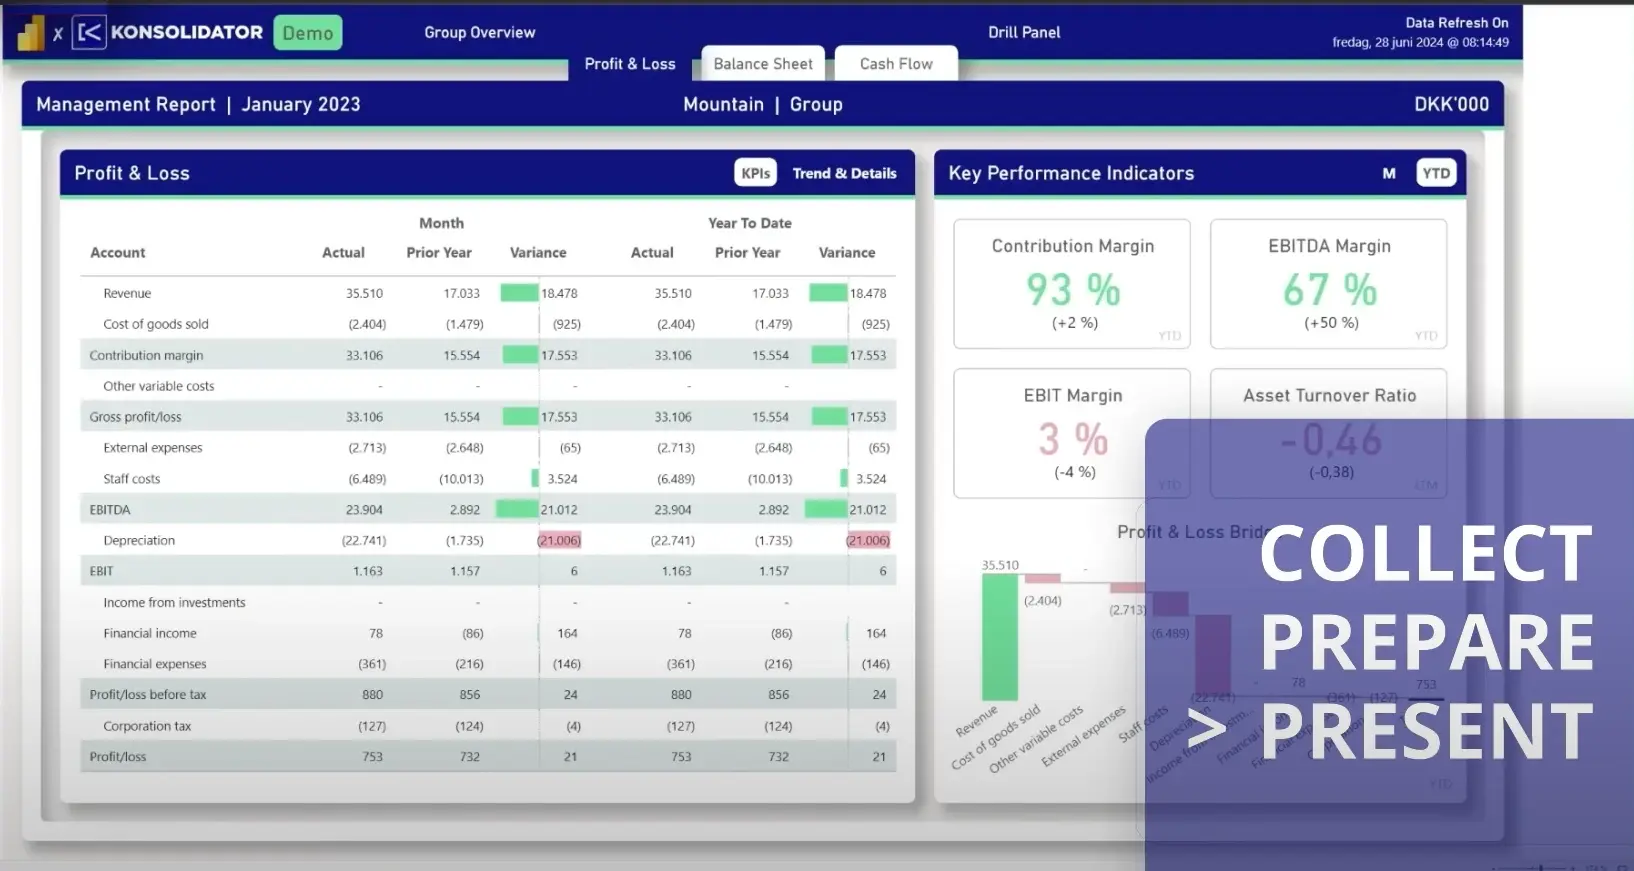This screenshot has height=871, width=1634.
Task: Click the green Demo badge
Action: pyautogui.click(x=308, y=33)
